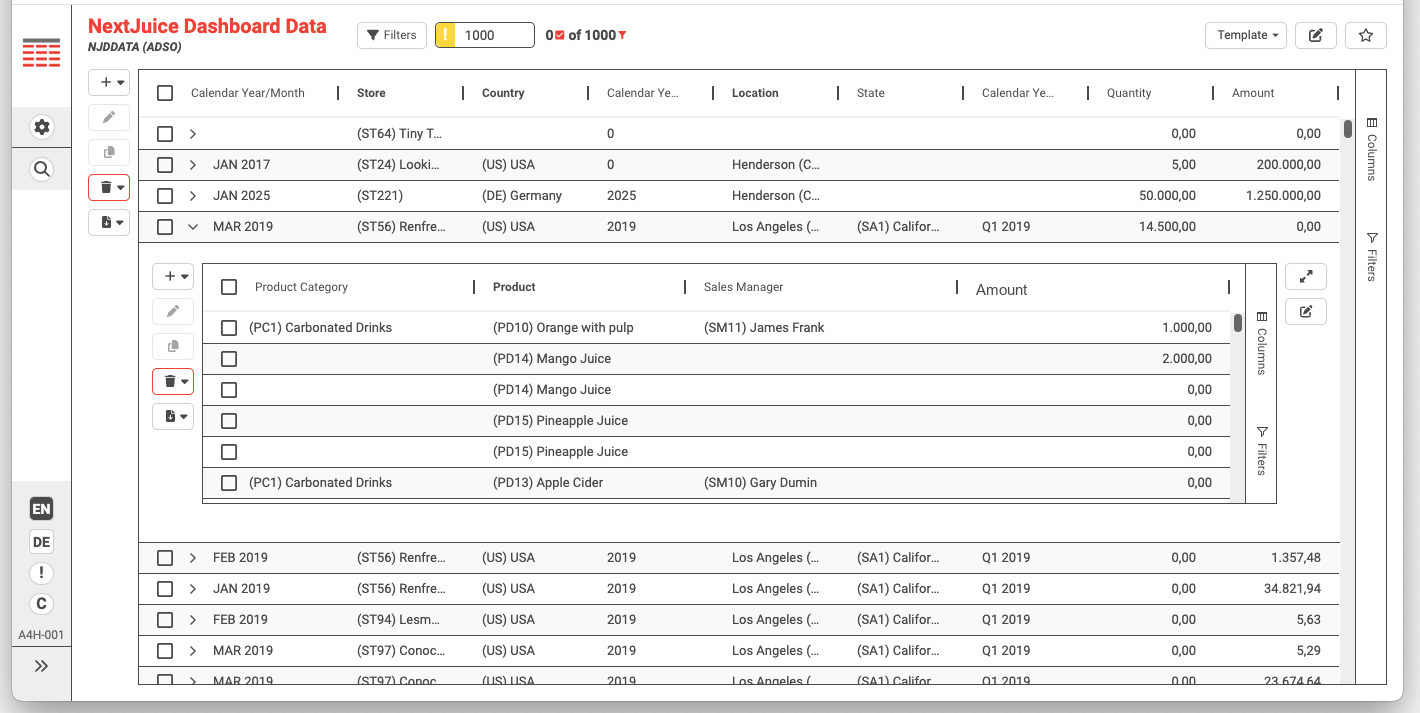This screenshot has width=1420, height=713.
Task: Open the settings gear in the sidebar
Action: [x=41, y=127]
